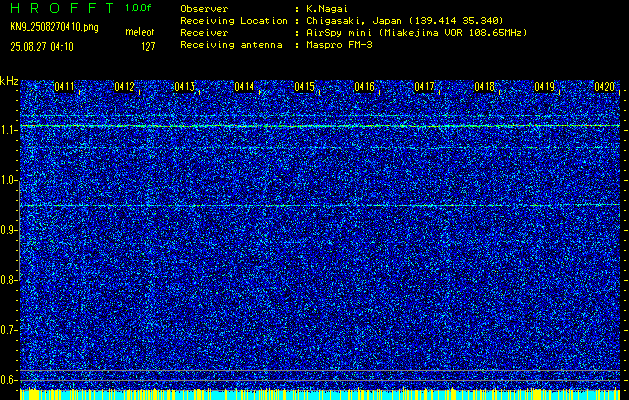Click the meteor label above the count

tap(140, 32)
